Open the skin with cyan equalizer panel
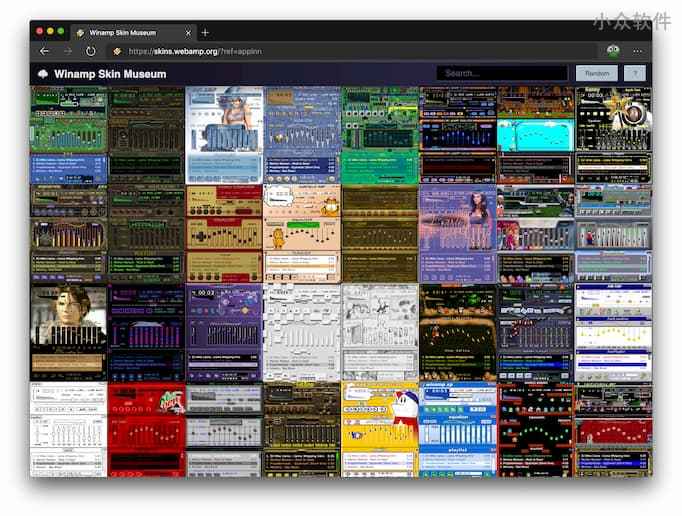 click(x=535, y=135)
